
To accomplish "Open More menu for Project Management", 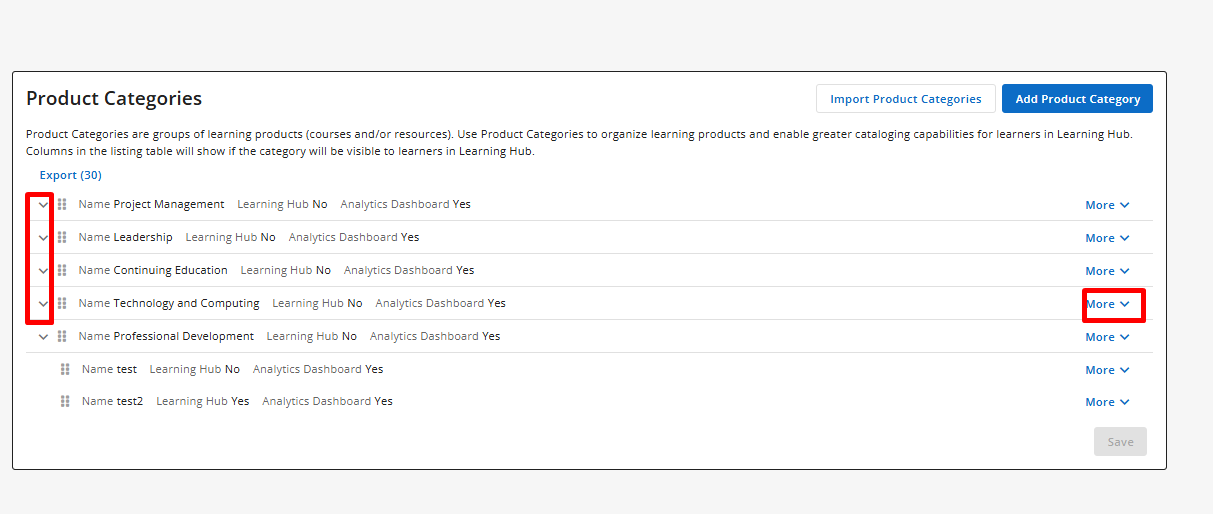I will pos(1107,205).
